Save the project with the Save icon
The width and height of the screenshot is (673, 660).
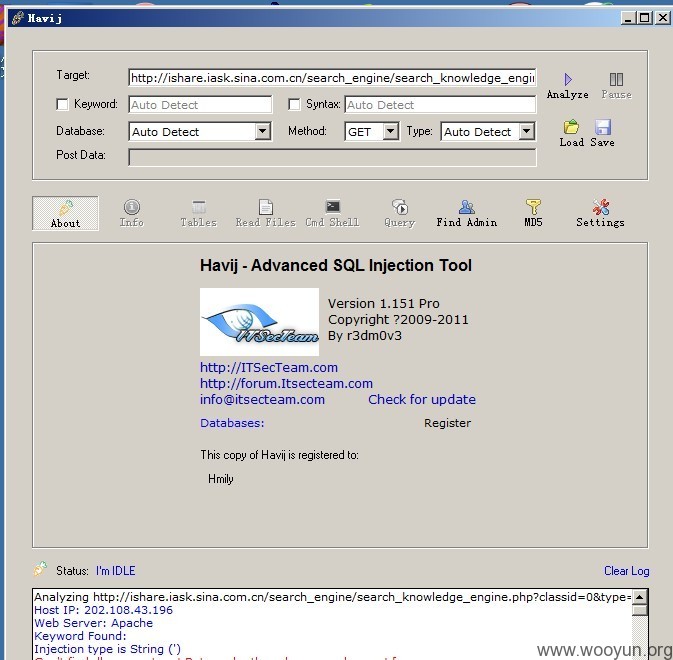[x=603, y=133]
